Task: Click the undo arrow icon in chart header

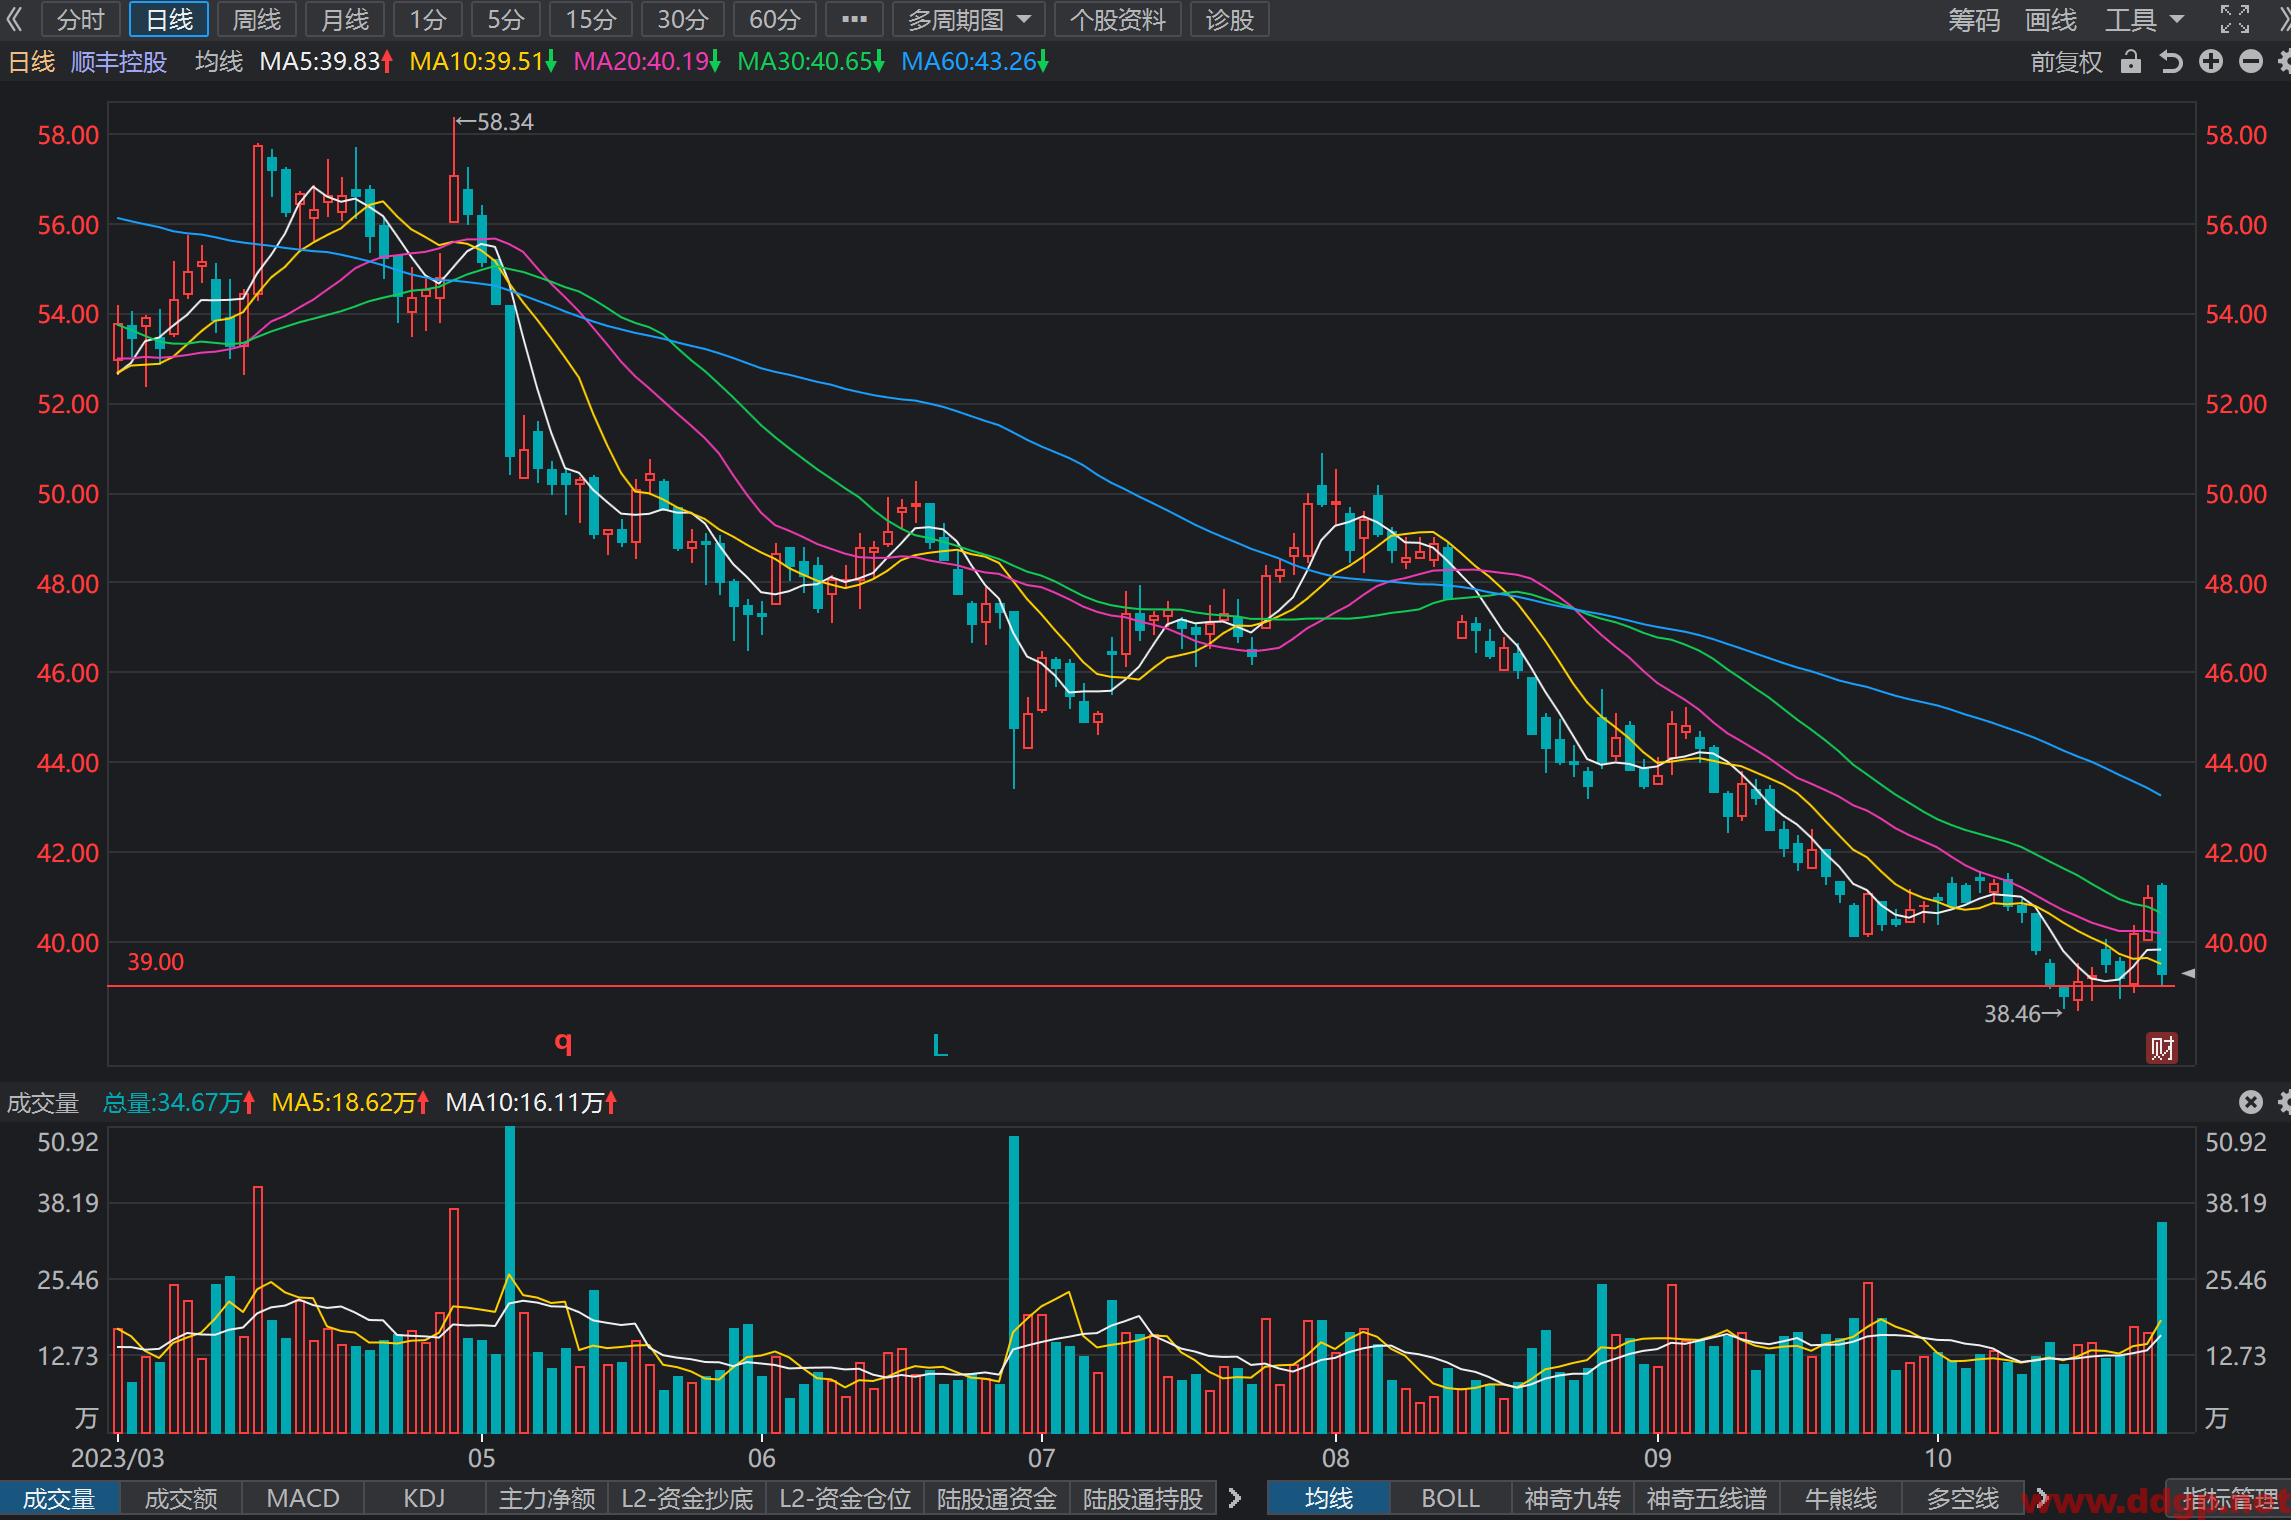Action: (x=2171, y=62)
